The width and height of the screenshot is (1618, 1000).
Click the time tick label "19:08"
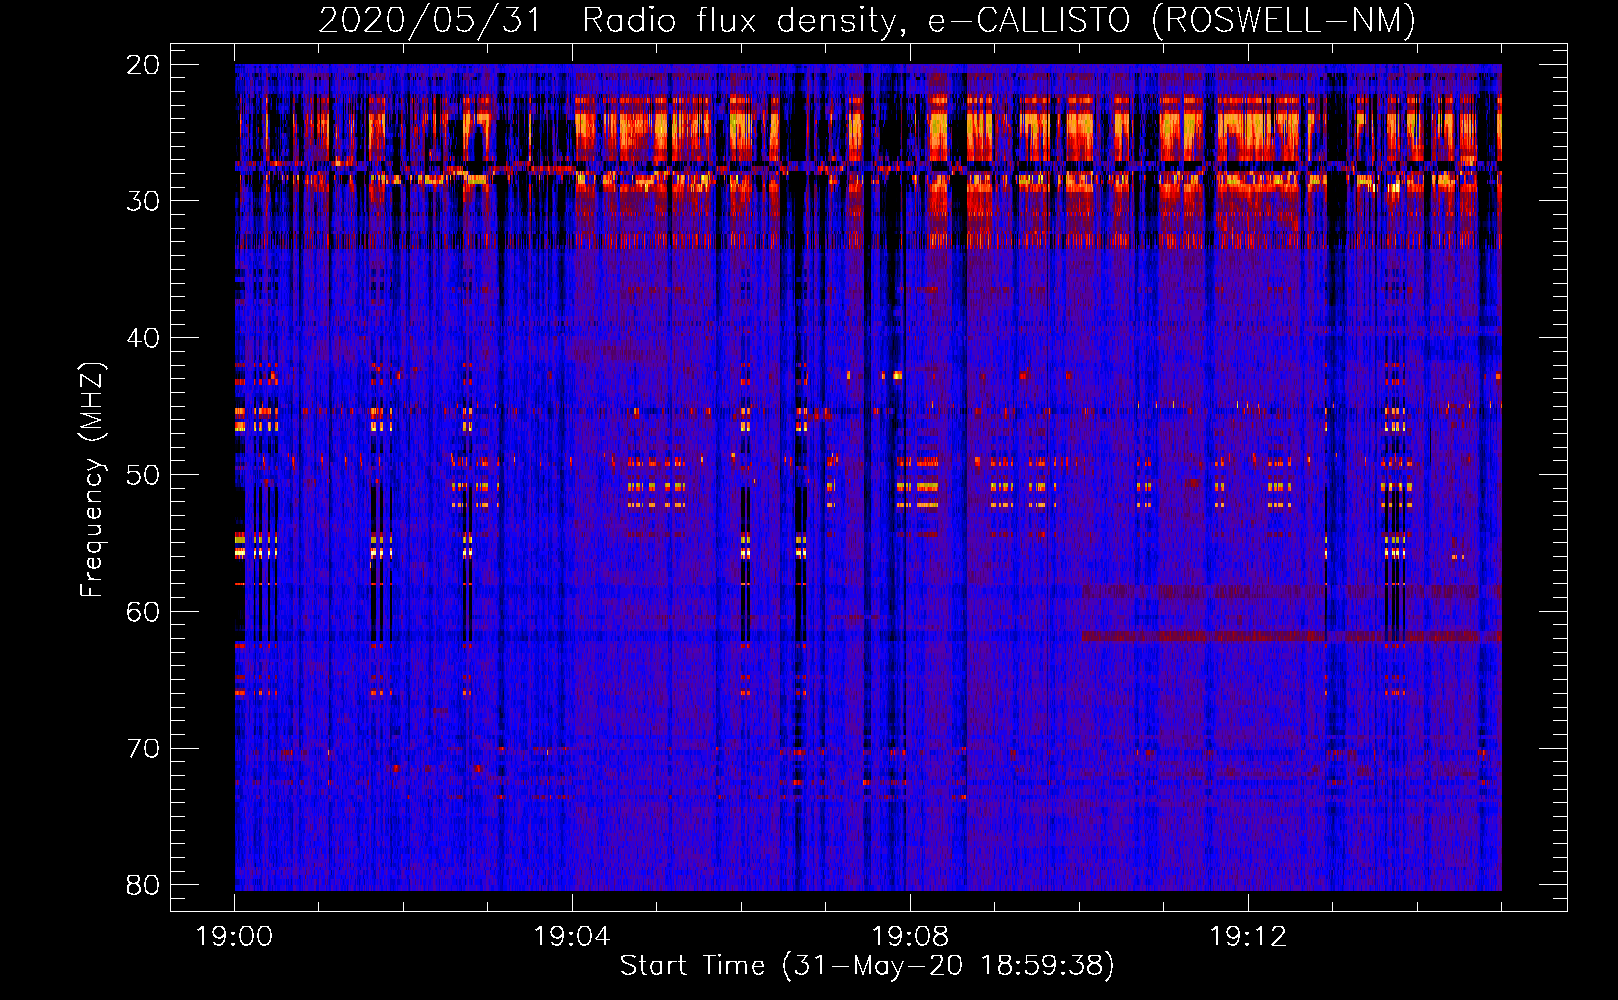tap(910, 937)
